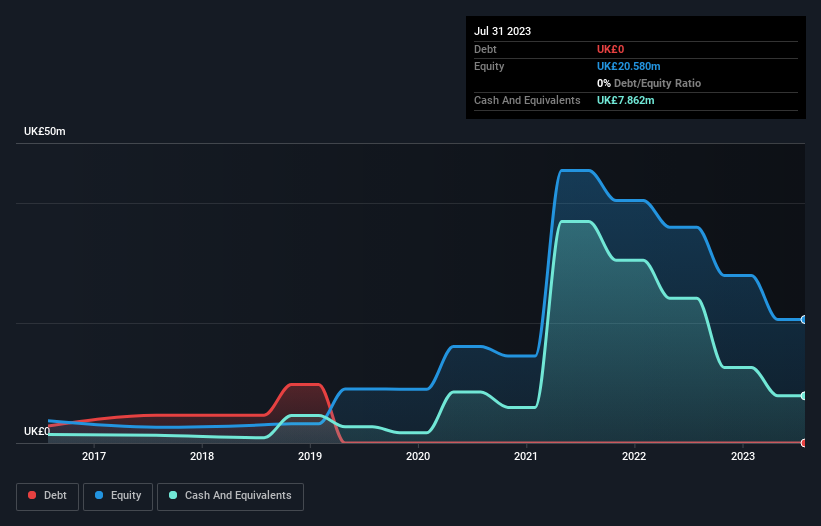821x526 pixels.
Task: Toggle the Equity series legend button
Action: click(x=118, y=496)
